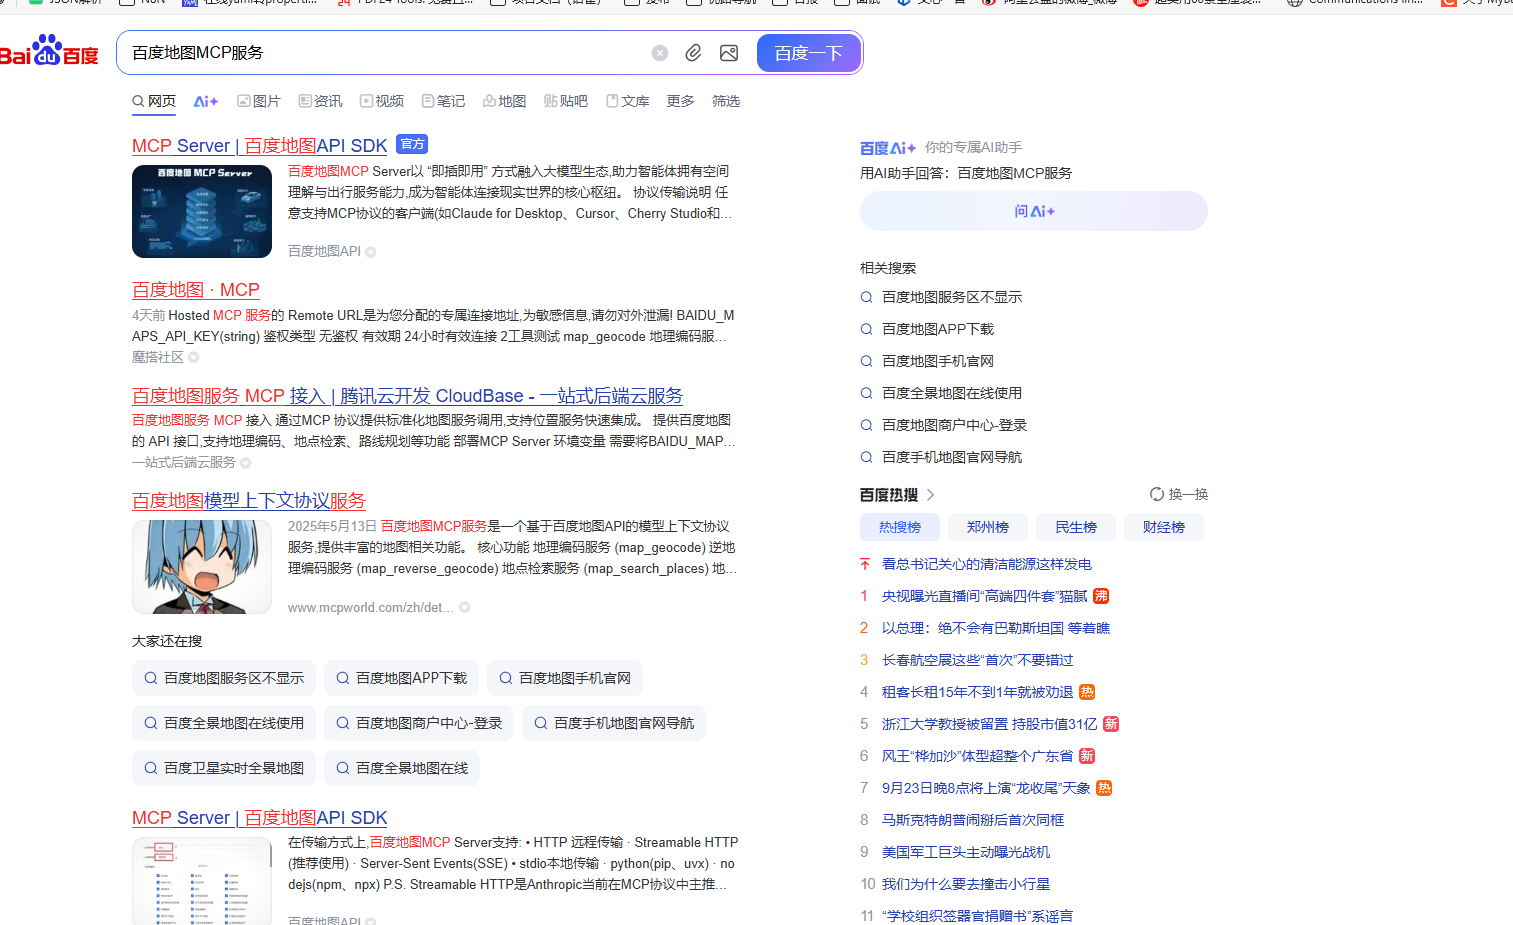Screen dimensions: 1513x925
Task: Expand 百度热搜 with the chevron arrow
Action: click(x=931, y=495)
